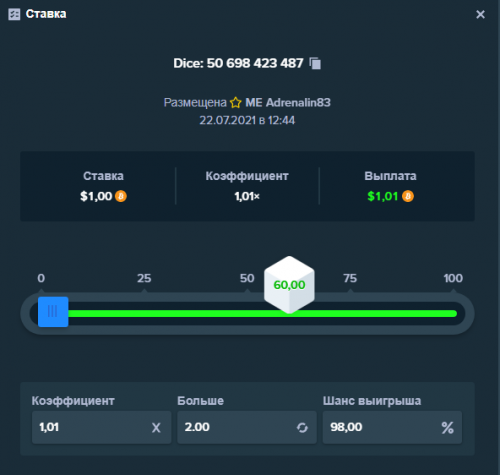Click the bitcoin icon next to $1,00

[121, 196]
